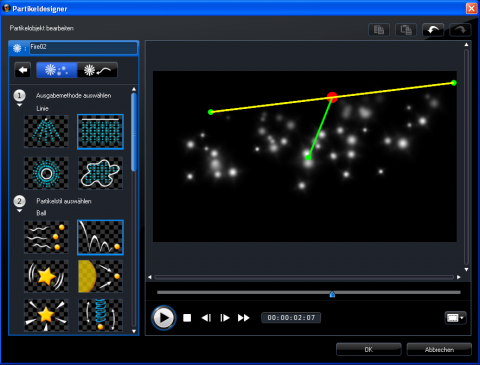Stop the preview playback
480x365 pixels.
tap(187, 318)
